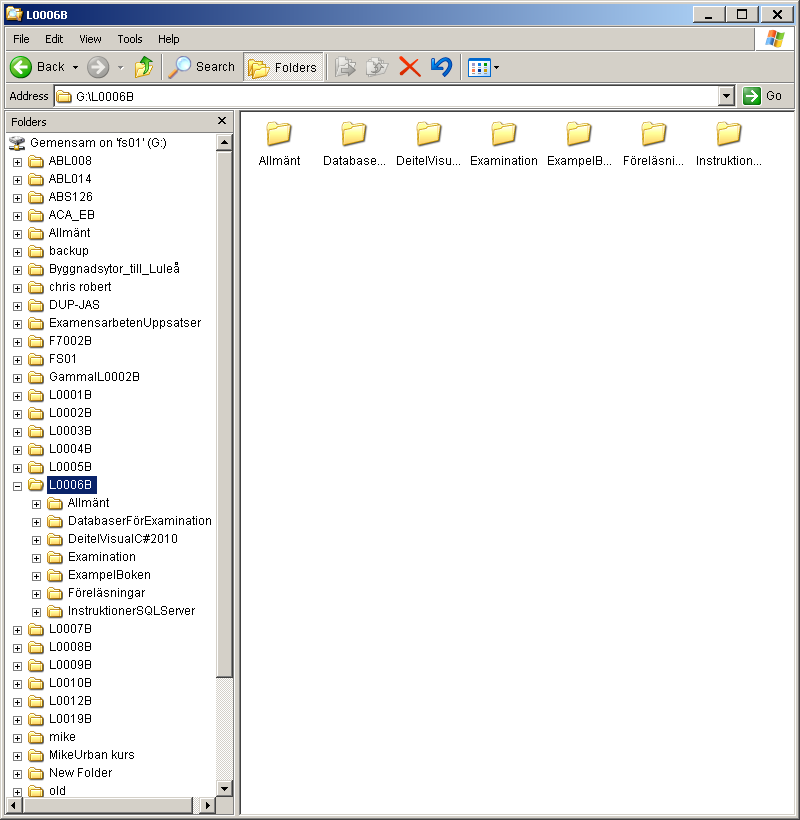The width and height of the screenshot is (800, 820).
Task: Open the Address bar dropdown arrow
Action: 726,96
